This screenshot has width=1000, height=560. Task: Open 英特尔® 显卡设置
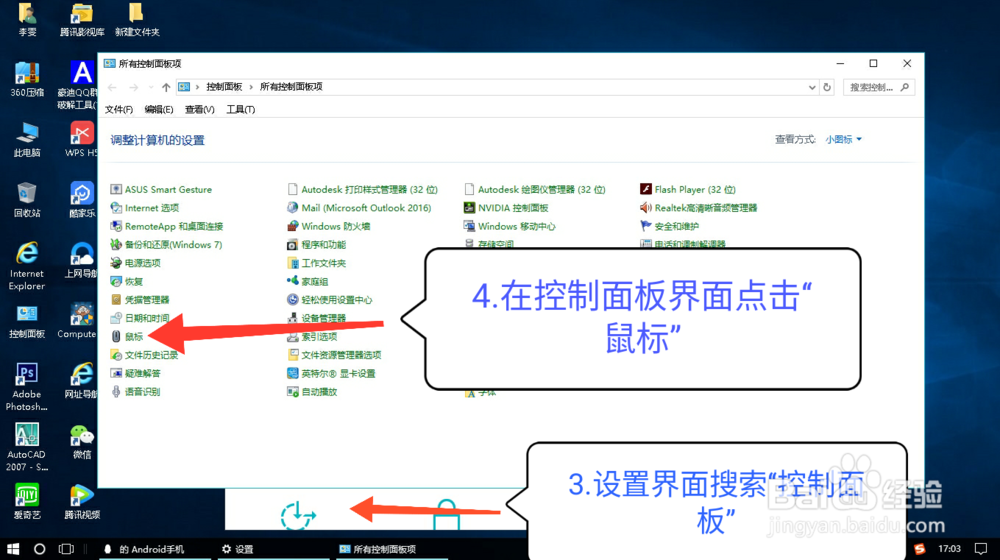332,374
